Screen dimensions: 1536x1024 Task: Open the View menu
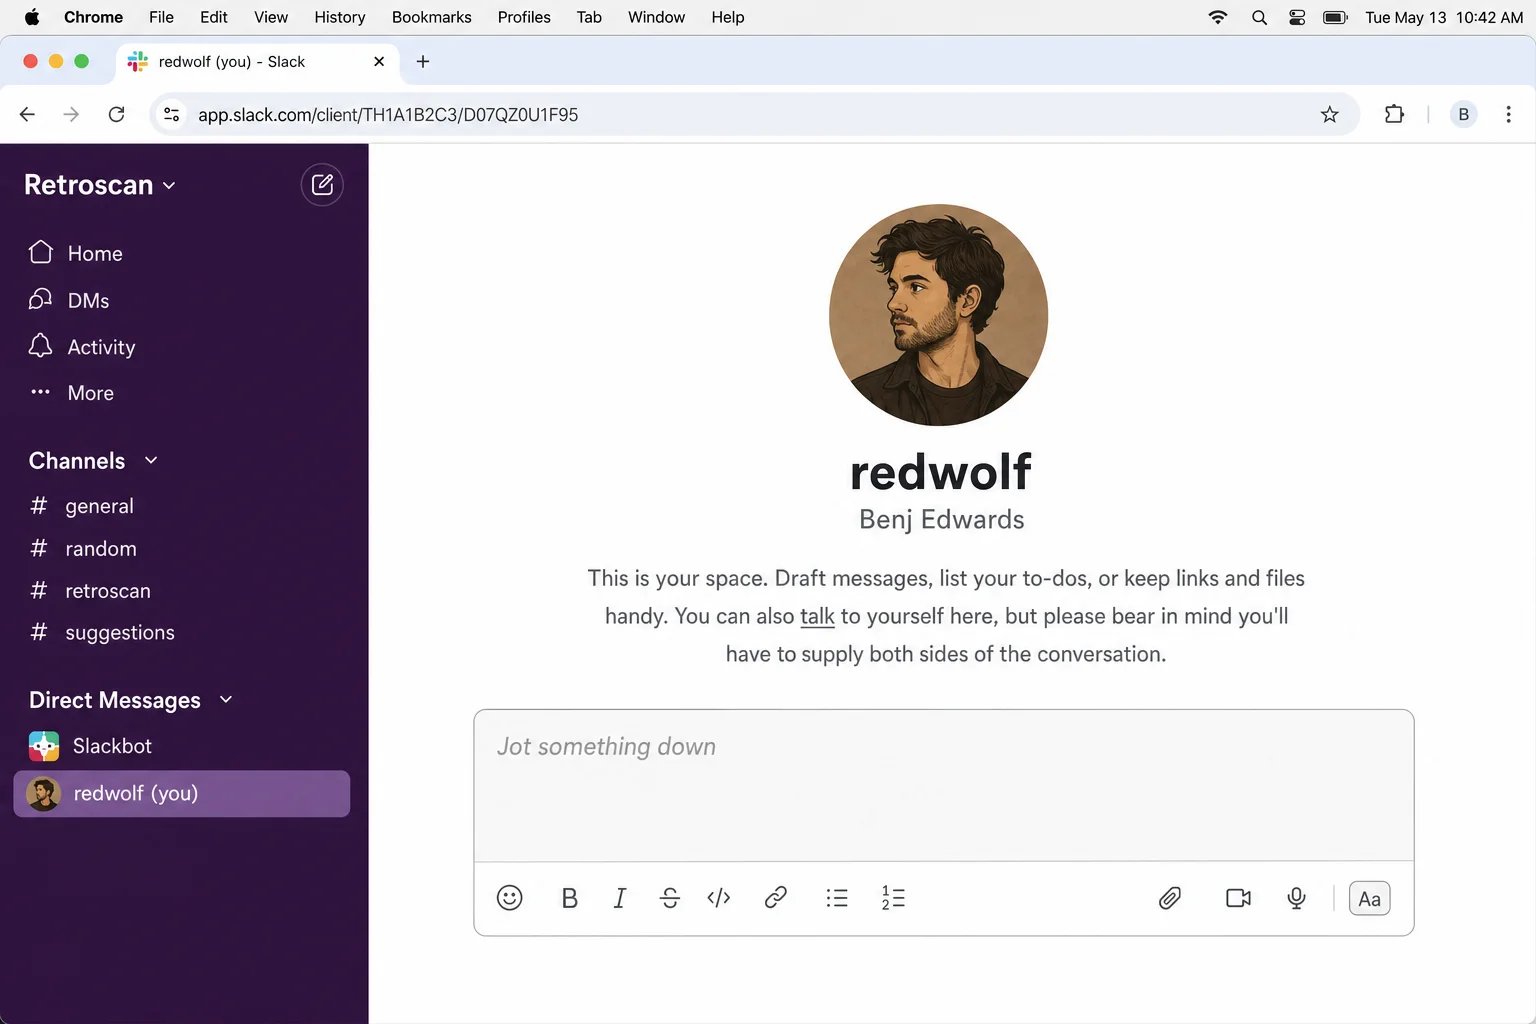coord(271,17)
